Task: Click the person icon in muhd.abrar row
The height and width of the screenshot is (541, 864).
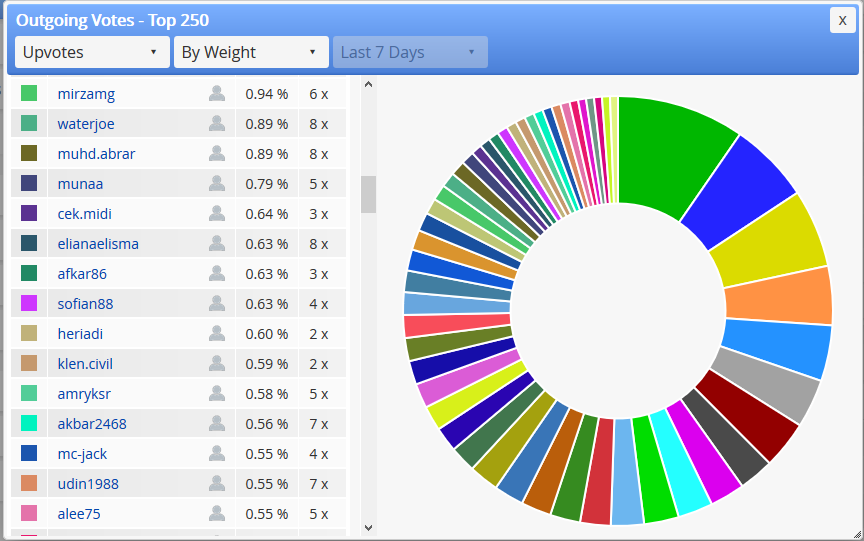Action: click(217, 154)
